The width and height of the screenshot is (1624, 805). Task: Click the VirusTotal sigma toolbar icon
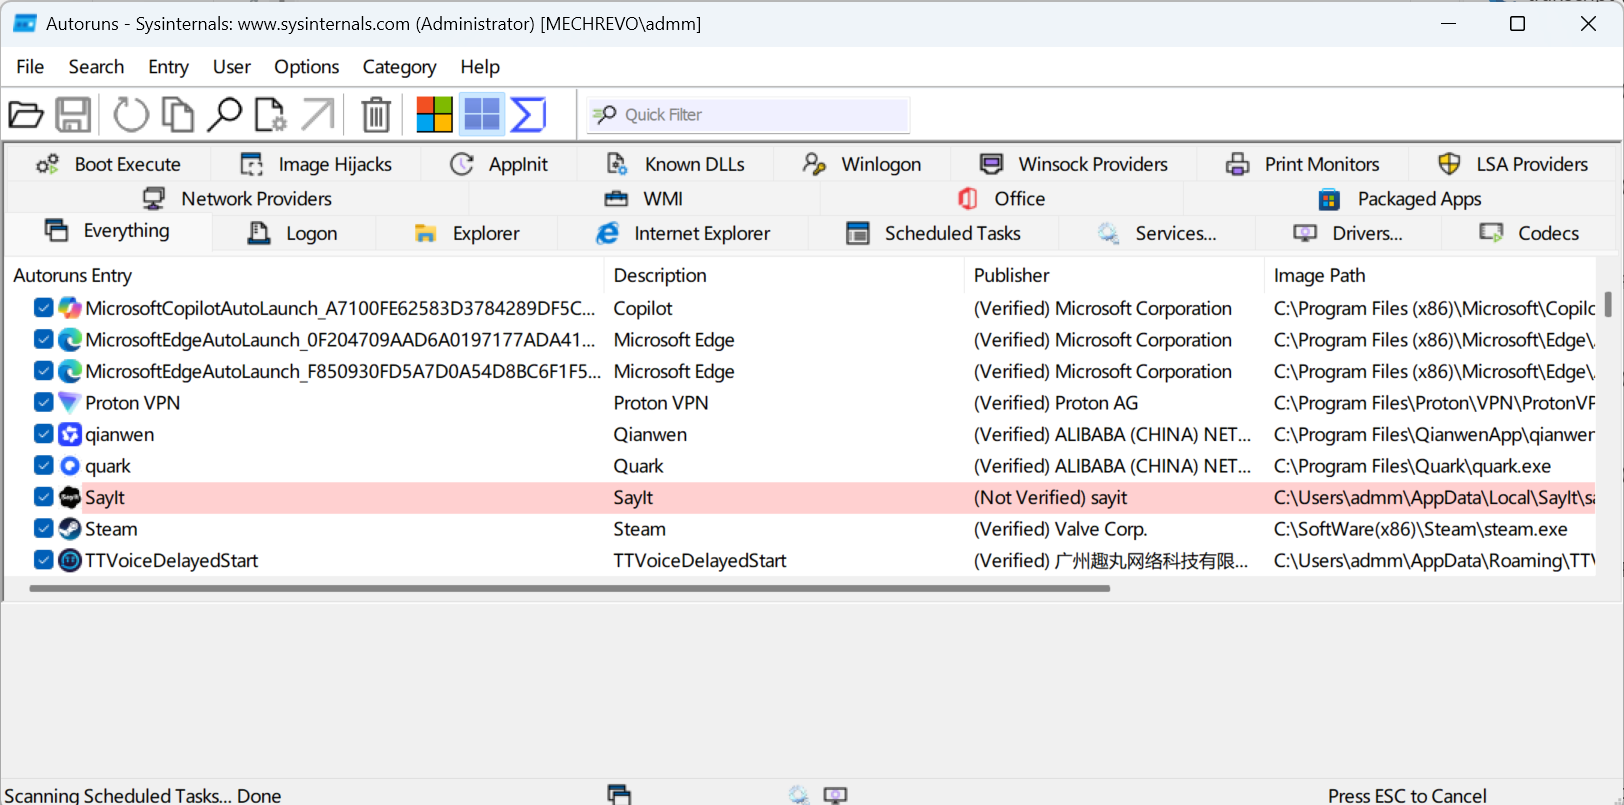click(528, 115)
